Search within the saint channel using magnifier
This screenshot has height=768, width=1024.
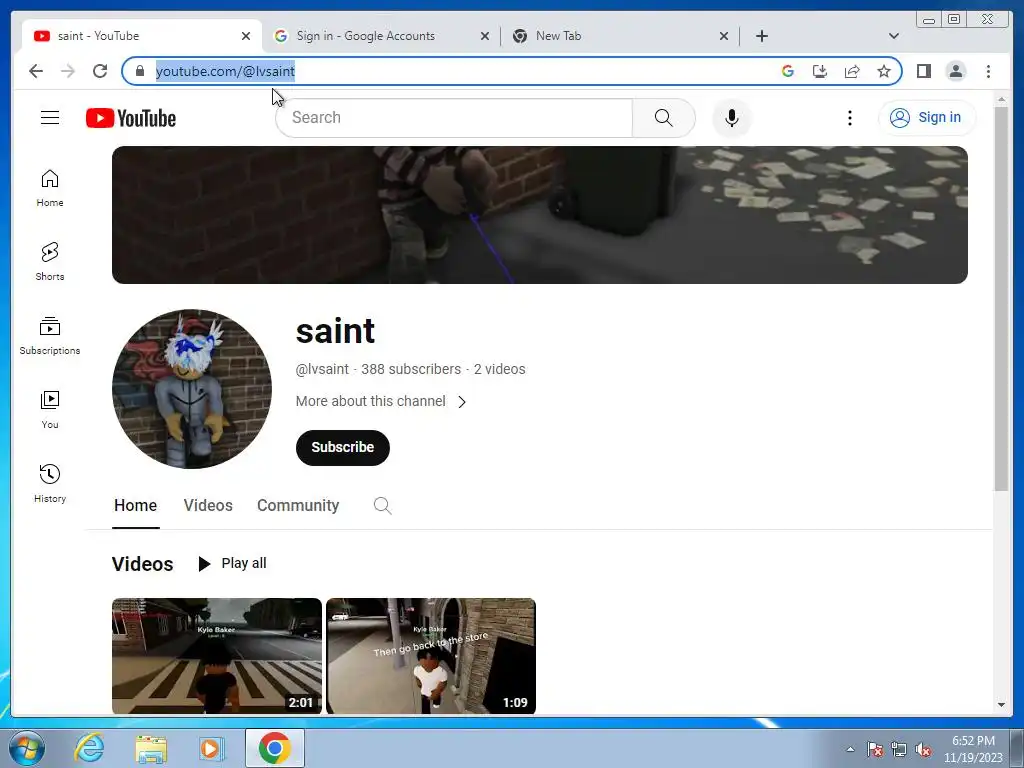coord(383,505)
